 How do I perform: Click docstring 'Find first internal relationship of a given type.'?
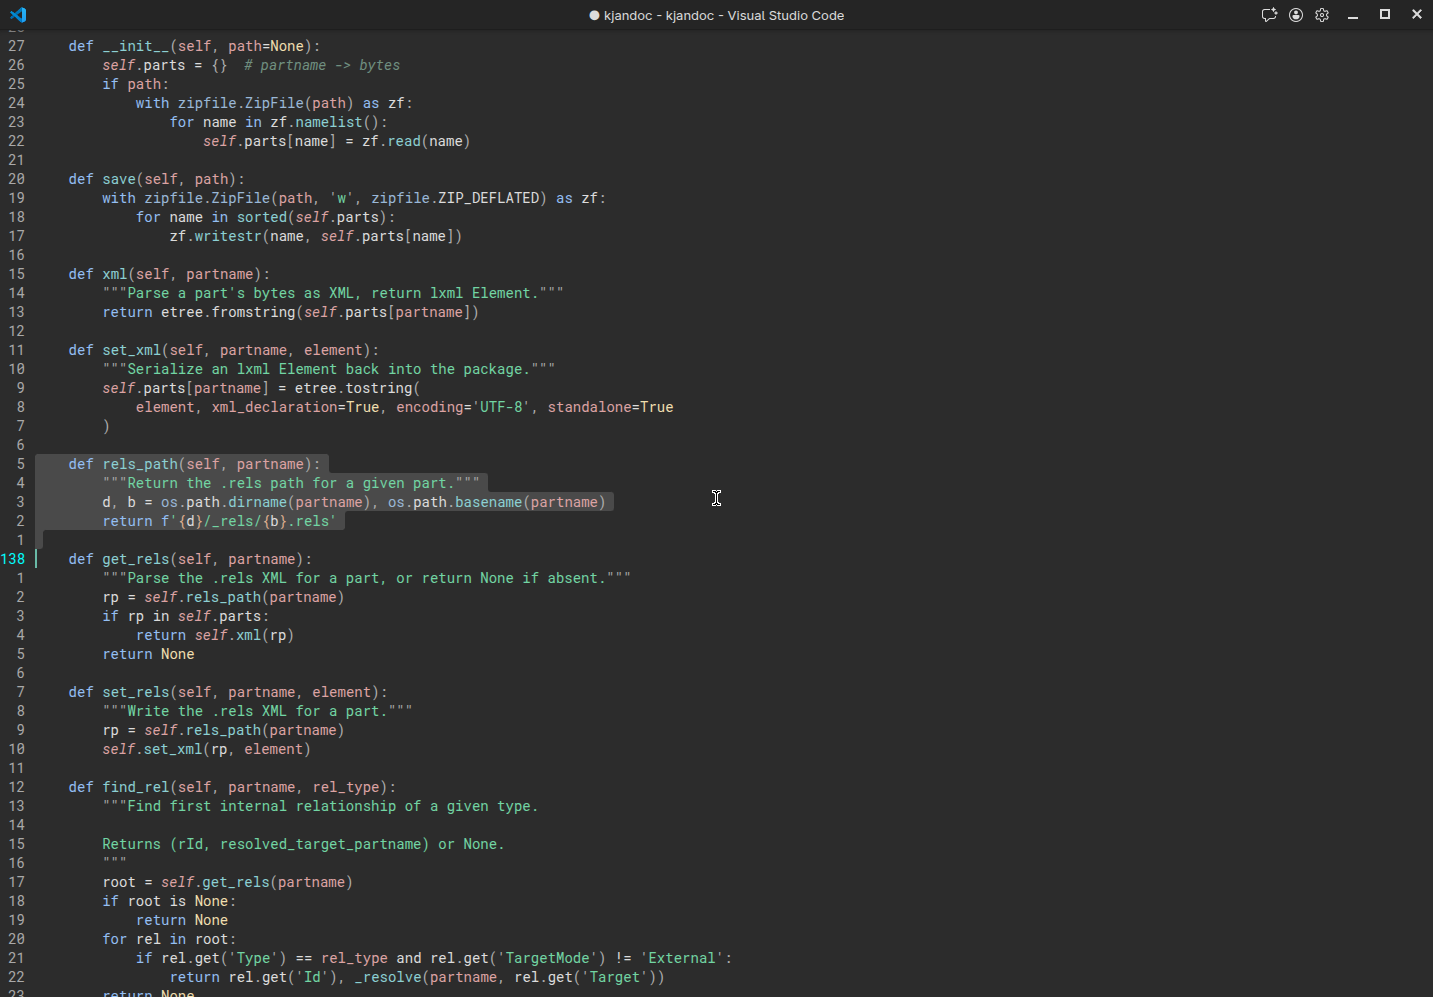(332, 806)
